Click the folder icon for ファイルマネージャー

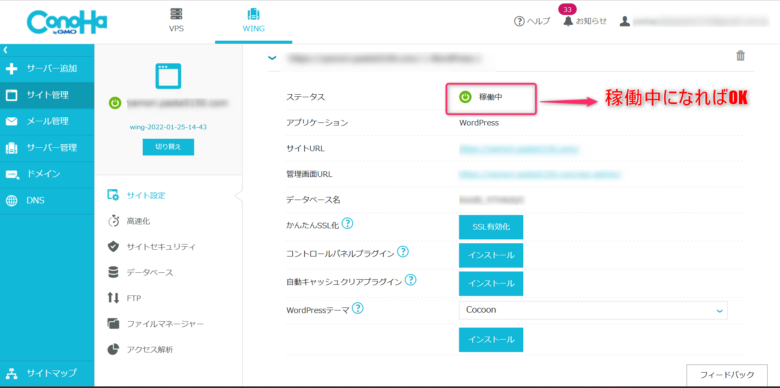(113, 324)
